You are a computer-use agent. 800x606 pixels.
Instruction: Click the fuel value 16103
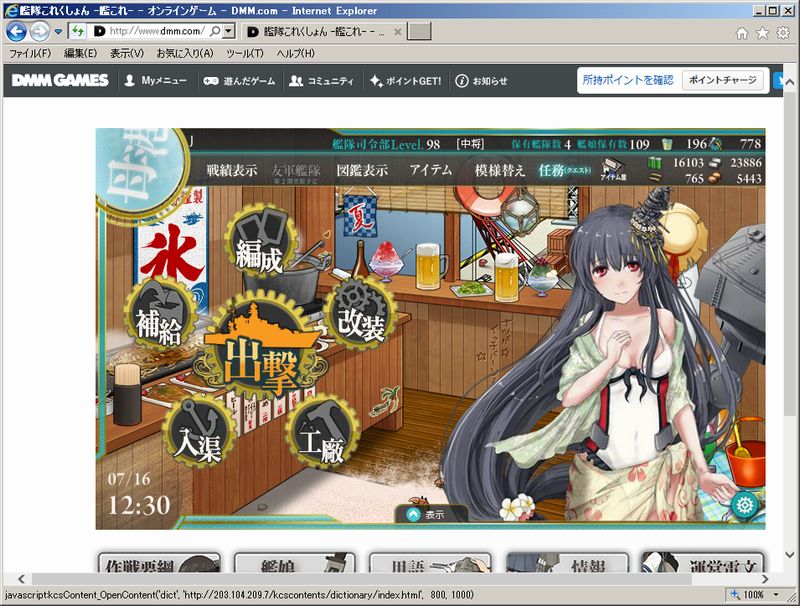[x=688, y=163]
